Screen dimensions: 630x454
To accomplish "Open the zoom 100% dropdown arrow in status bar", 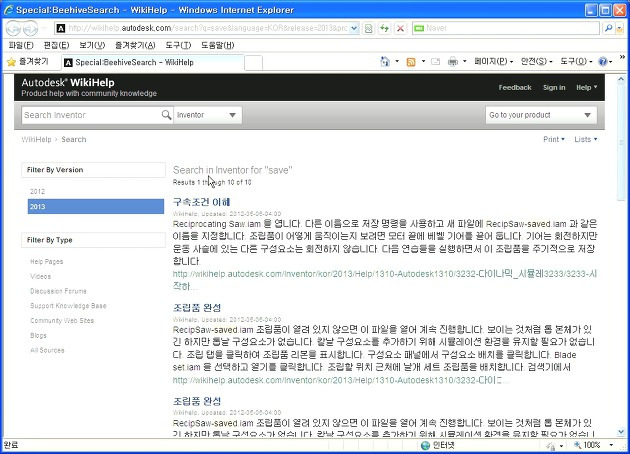I will 611,445.
